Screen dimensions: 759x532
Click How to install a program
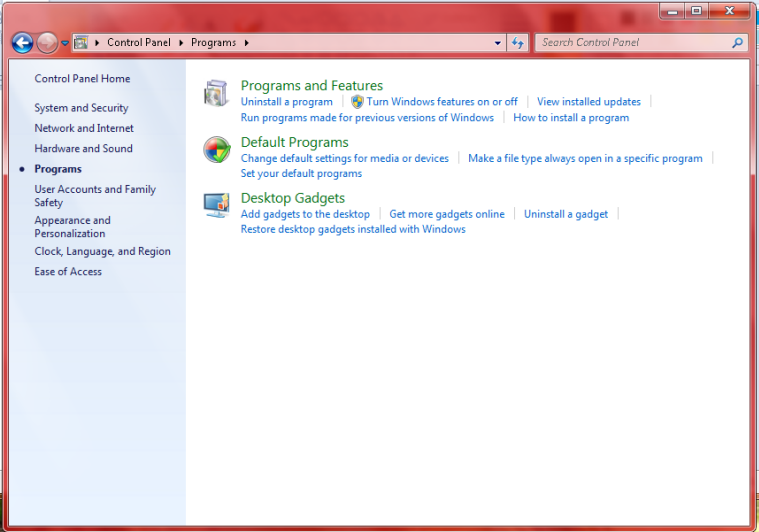pos(571,118)
